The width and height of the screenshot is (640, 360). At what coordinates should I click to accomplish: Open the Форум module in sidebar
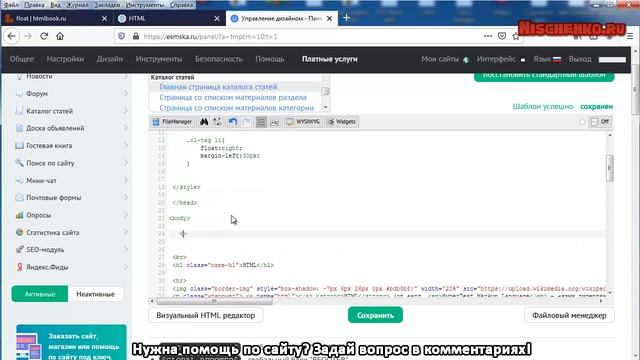37,93
